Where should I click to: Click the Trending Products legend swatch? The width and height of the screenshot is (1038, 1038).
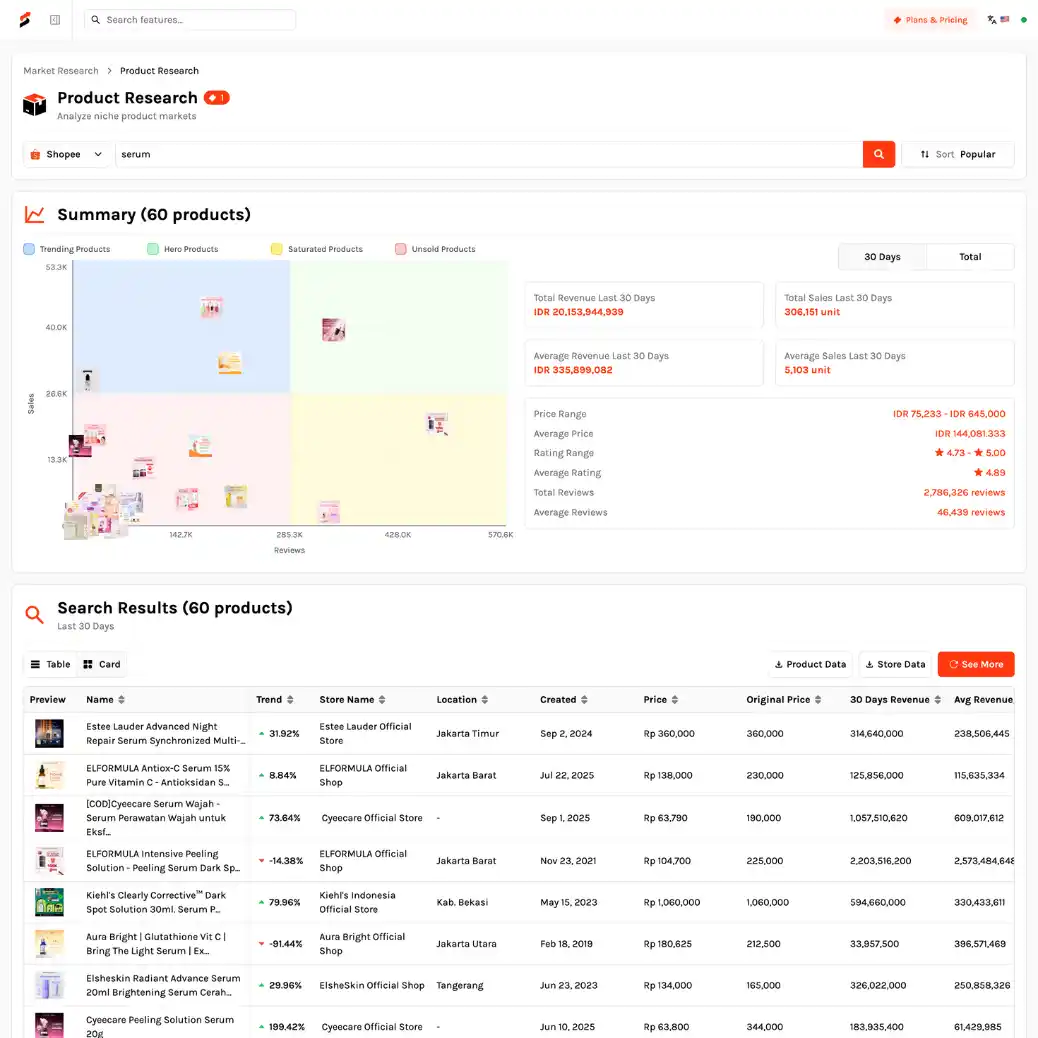[x=29, y=249]
